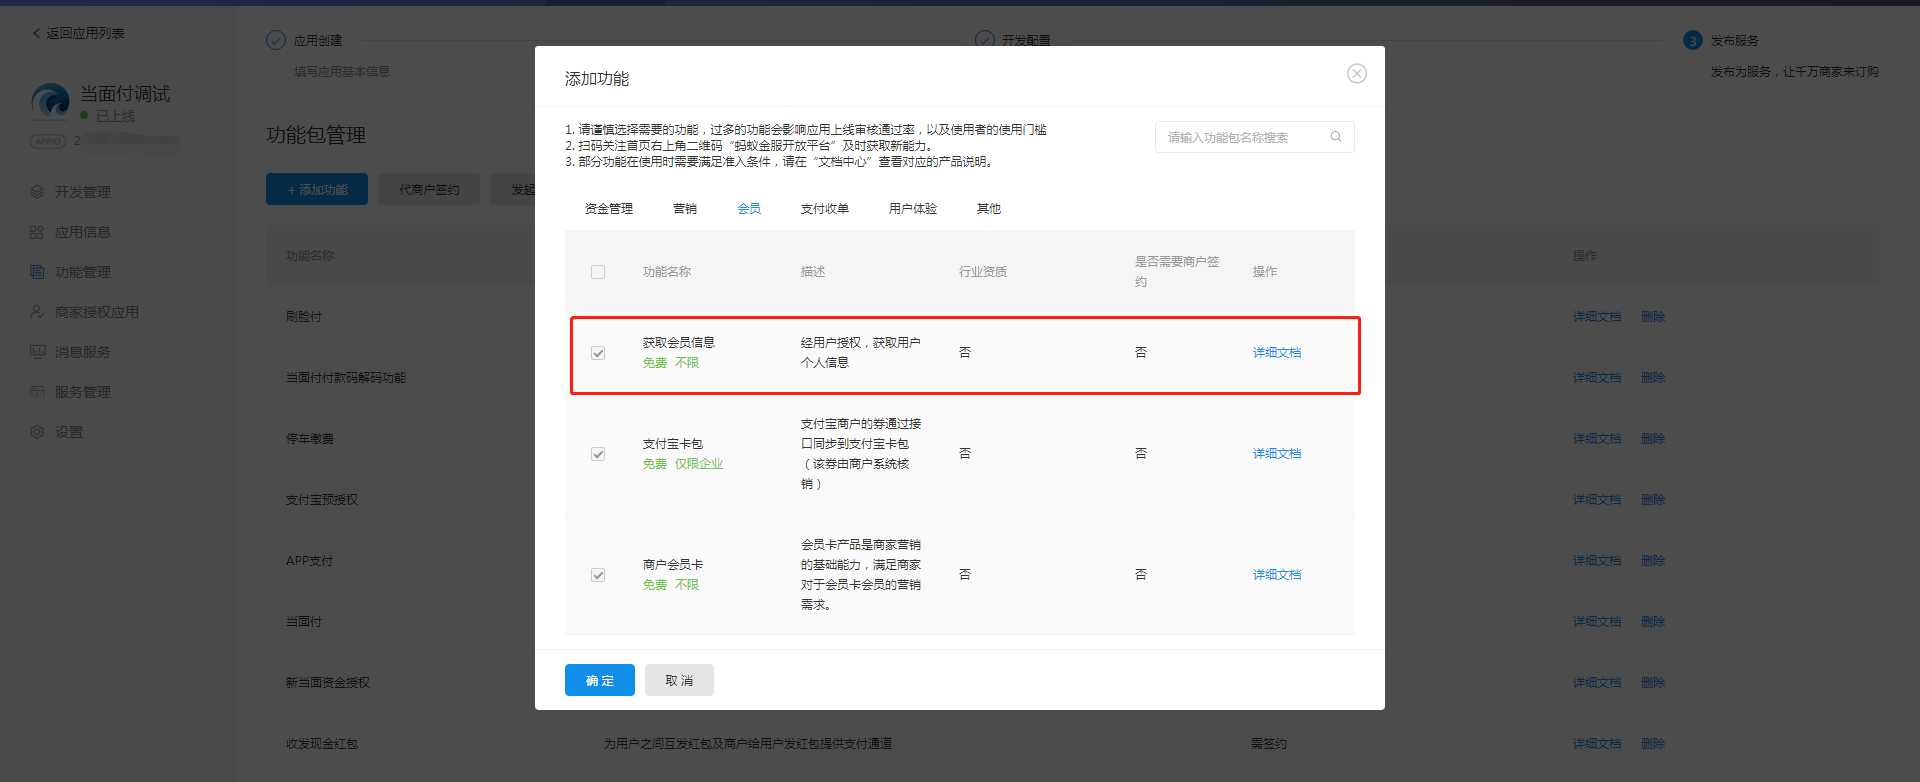Toggle the 获取会员信息 checkbox
Image resolution: width=1920 pixels, height=782 pixels.
tap(598, 353)
